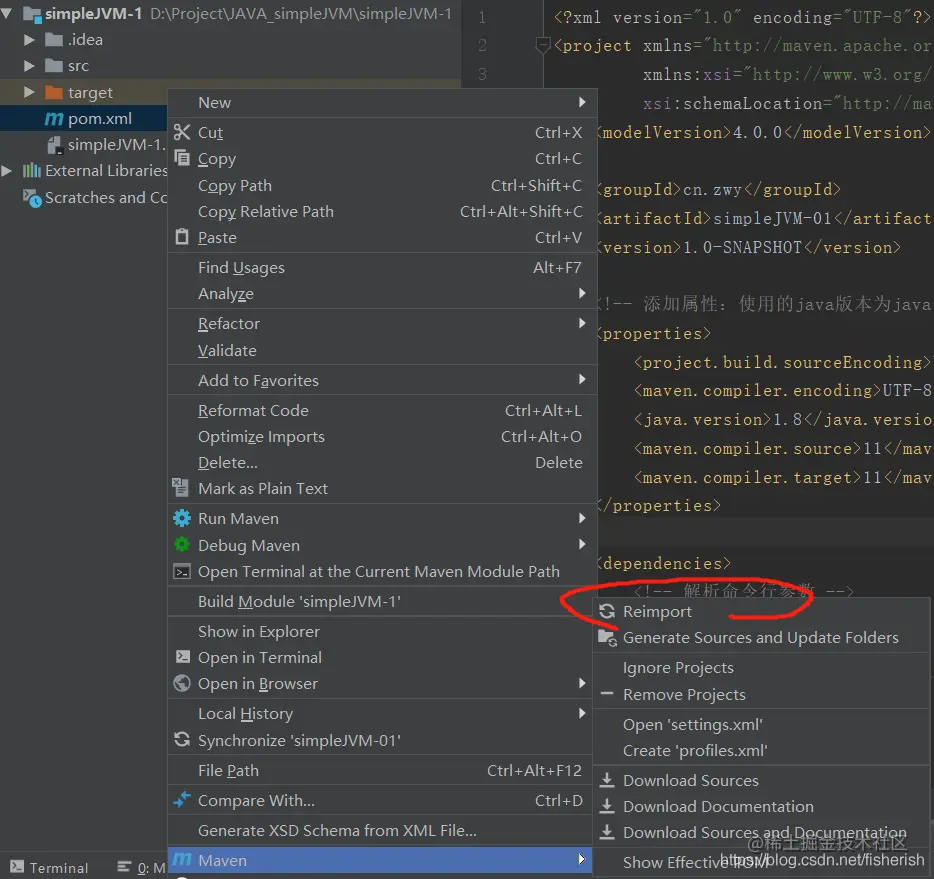Click Open 'settings.xml' in Maven submenu

tap(761, 724)
